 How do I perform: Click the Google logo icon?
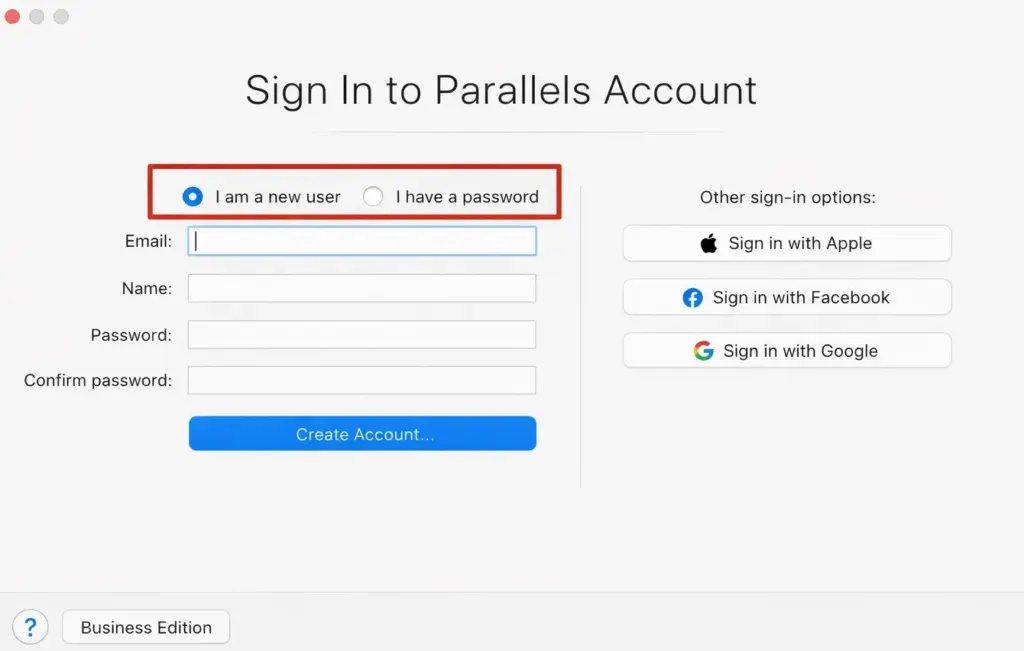pyautogui.click(x=704, y=351)
